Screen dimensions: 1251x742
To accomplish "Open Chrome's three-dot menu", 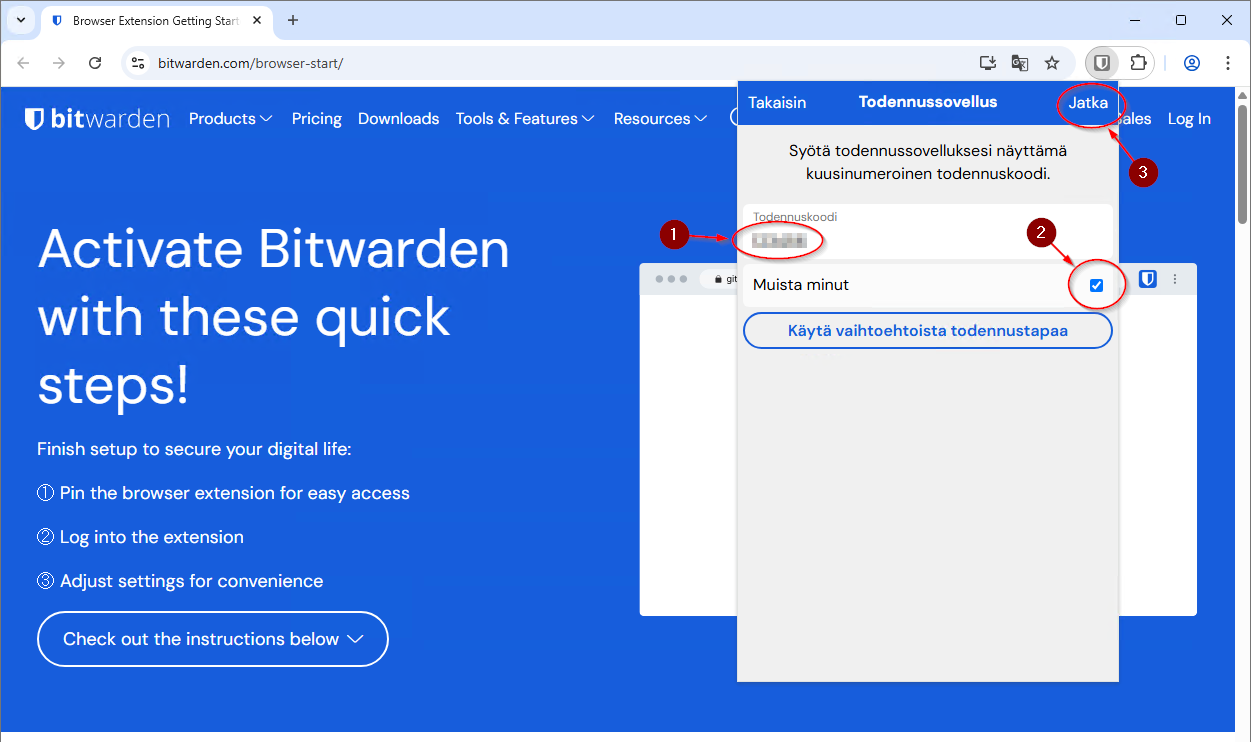I will click(x=1228, y=63).
